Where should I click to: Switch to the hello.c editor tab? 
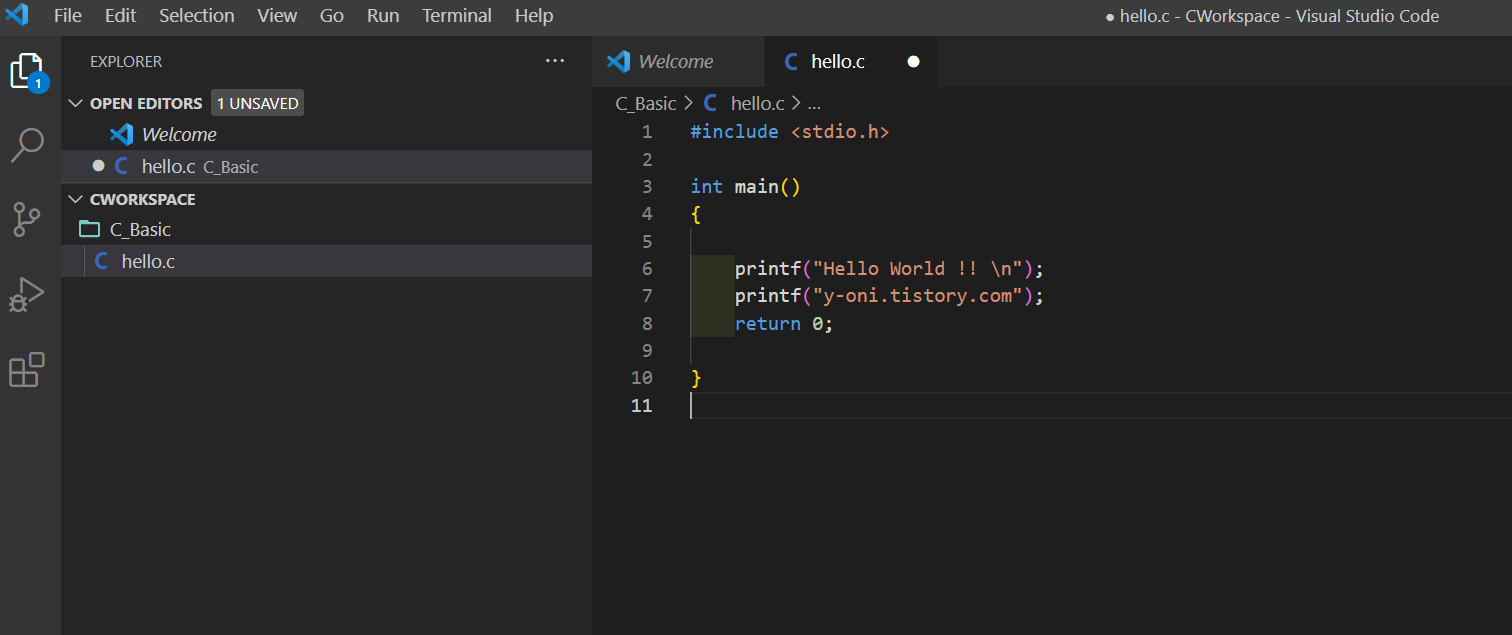851,62
